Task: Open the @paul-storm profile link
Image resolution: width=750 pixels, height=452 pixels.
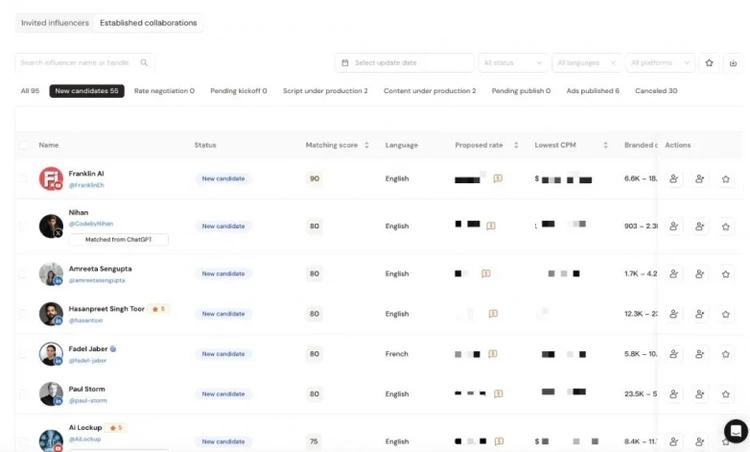Action: click(x=88, y=400)
